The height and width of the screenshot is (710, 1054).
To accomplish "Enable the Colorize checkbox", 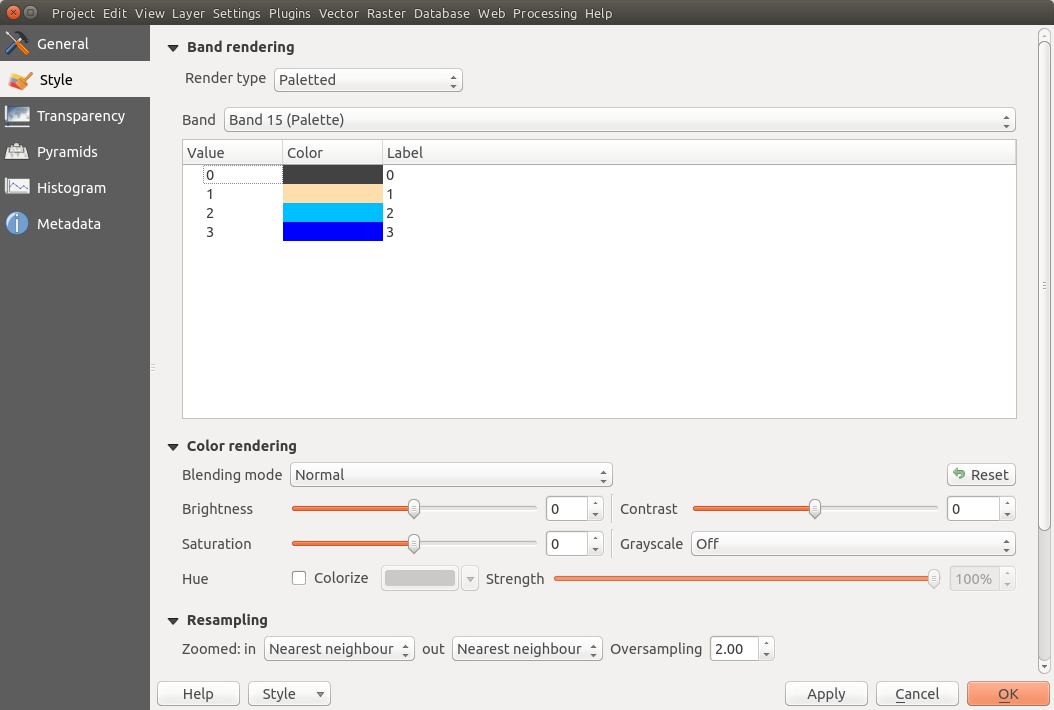I will pos(298,578).
